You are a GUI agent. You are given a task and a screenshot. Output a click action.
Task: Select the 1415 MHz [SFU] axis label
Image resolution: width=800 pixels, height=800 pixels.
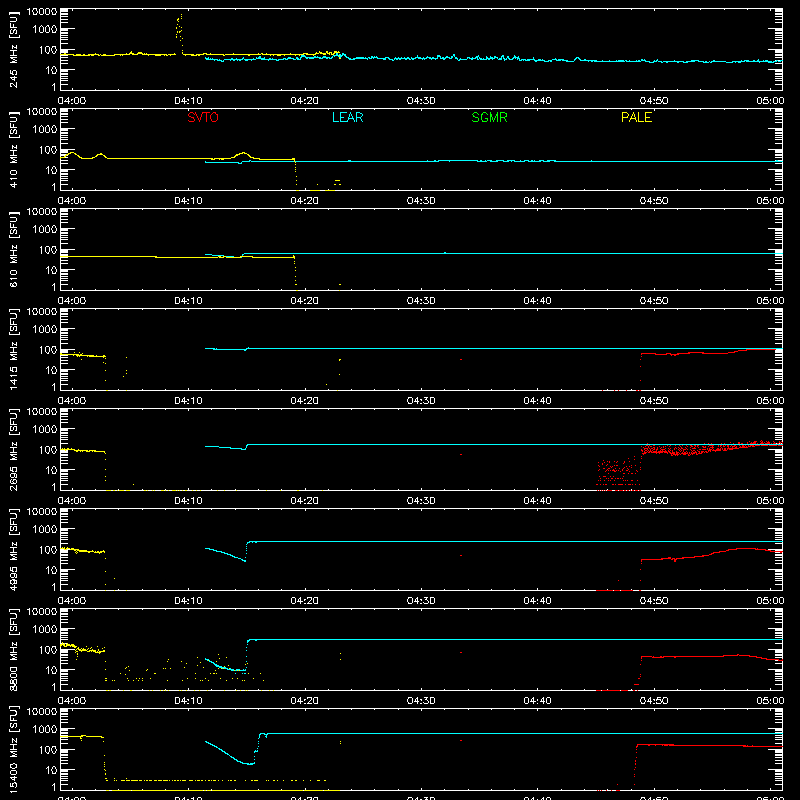tap(14, 349)
